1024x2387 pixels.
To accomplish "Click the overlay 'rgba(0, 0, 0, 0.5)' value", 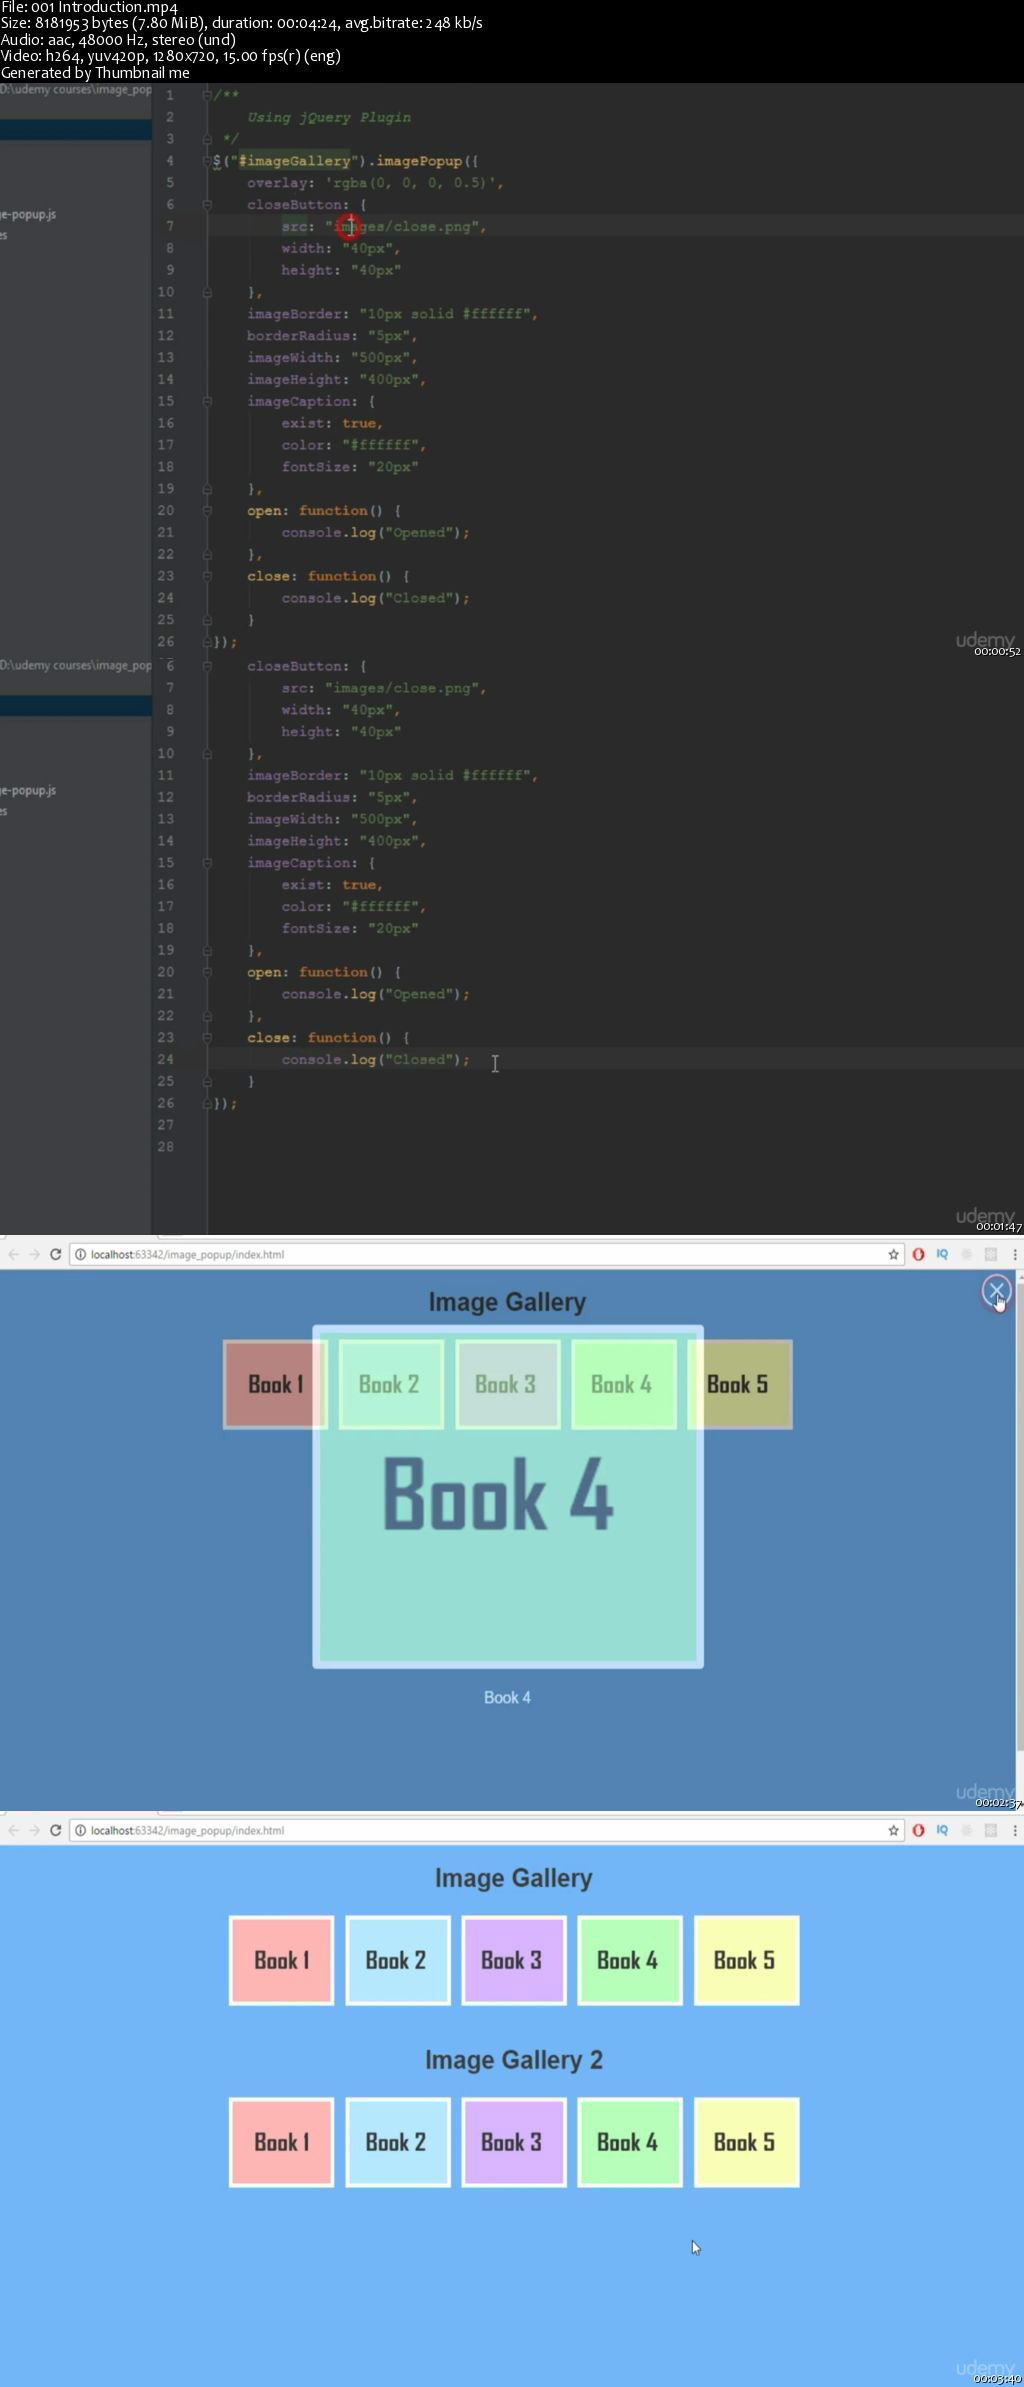I will point(411,183).
